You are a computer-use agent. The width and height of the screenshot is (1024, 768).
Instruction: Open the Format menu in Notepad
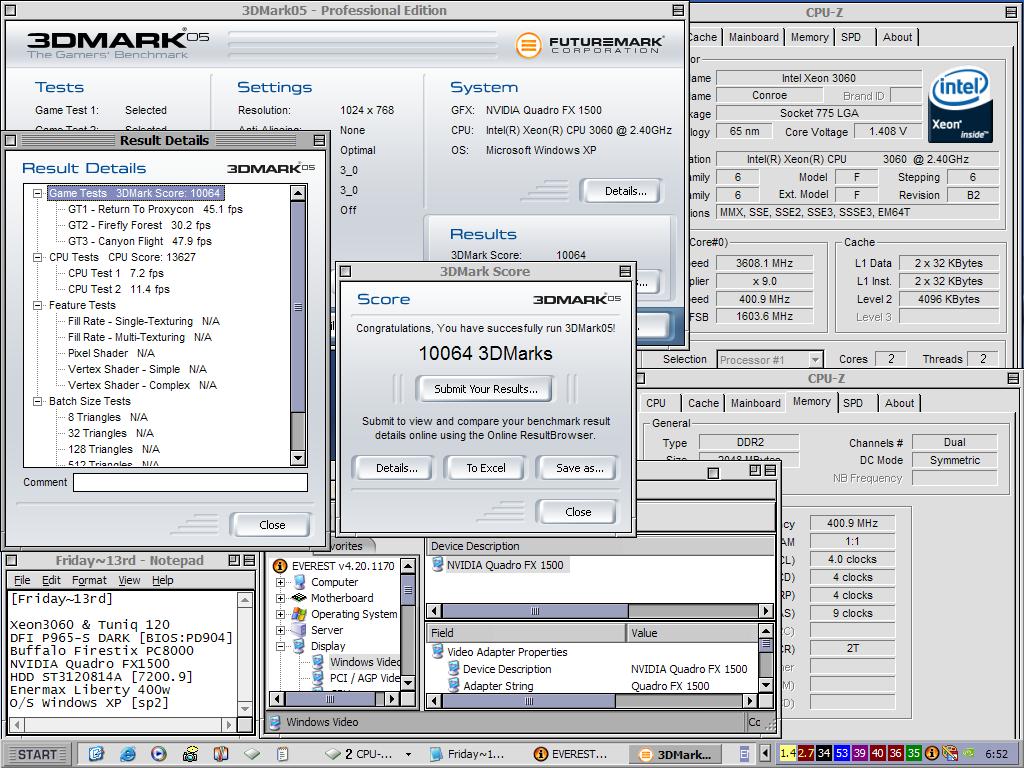(x=89, y=580)
